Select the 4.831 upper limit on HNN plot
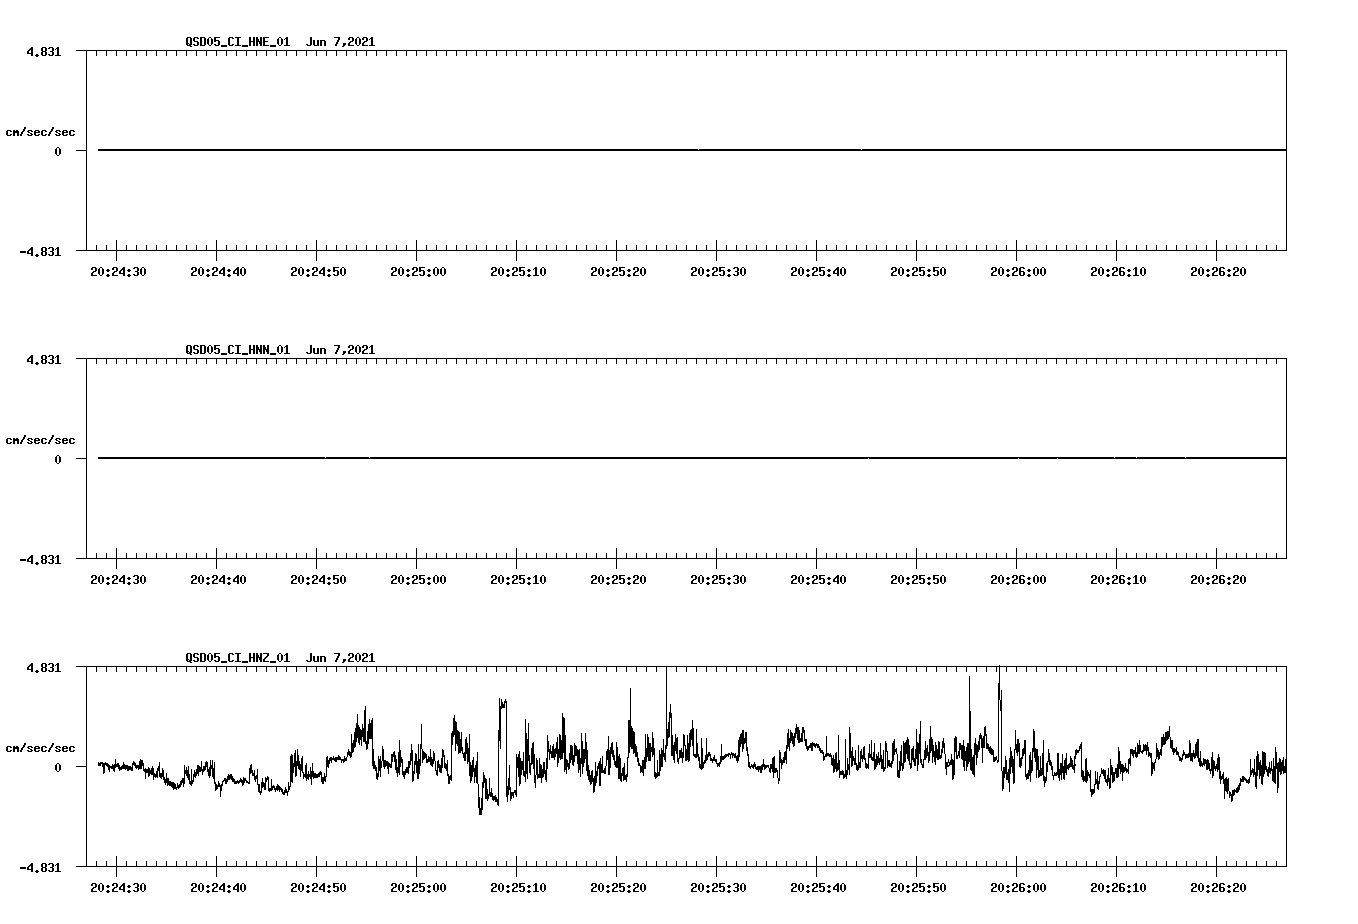The image size is (1358, 924). (x=43, y=359)
